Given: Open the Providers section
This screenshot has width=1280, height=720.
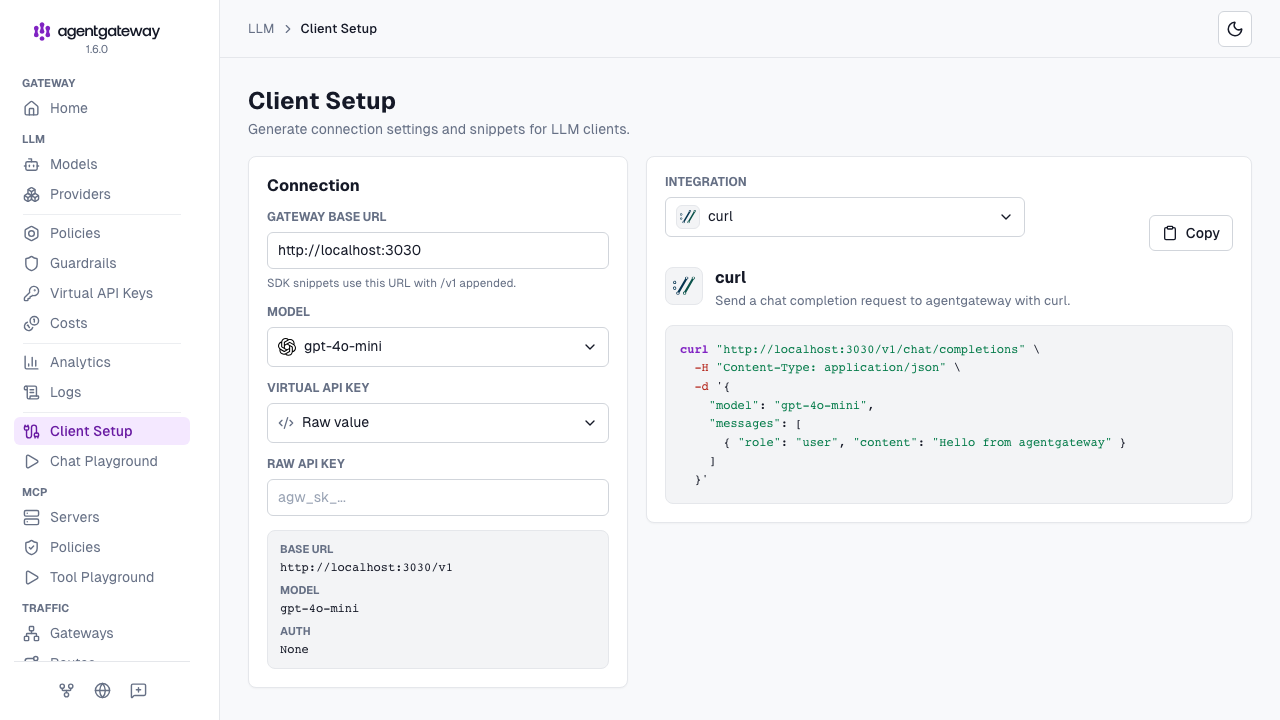Looking at the screenshot, I should click(102, 194).
